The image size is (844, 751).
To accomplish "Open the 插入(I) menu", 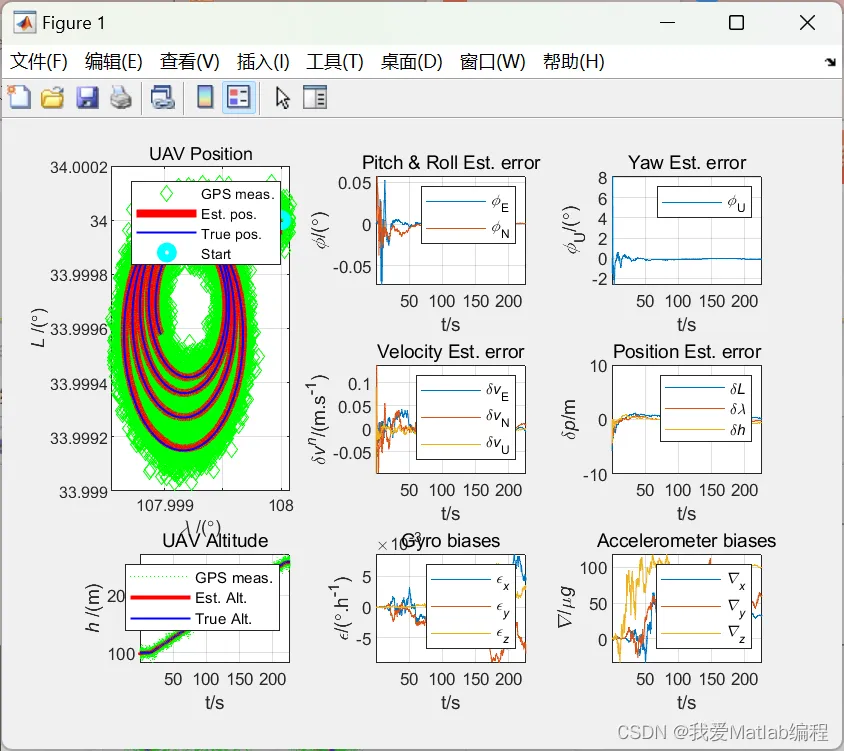I will tap(263, 61).
